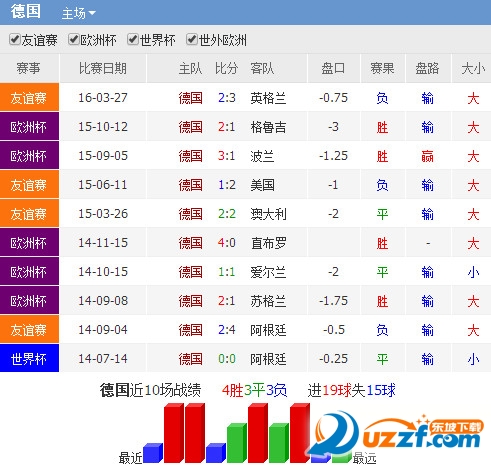Select 欧洲杯 tag on 15-09-05 row
Screen dimensions: 491x472
tap(29, 155)
